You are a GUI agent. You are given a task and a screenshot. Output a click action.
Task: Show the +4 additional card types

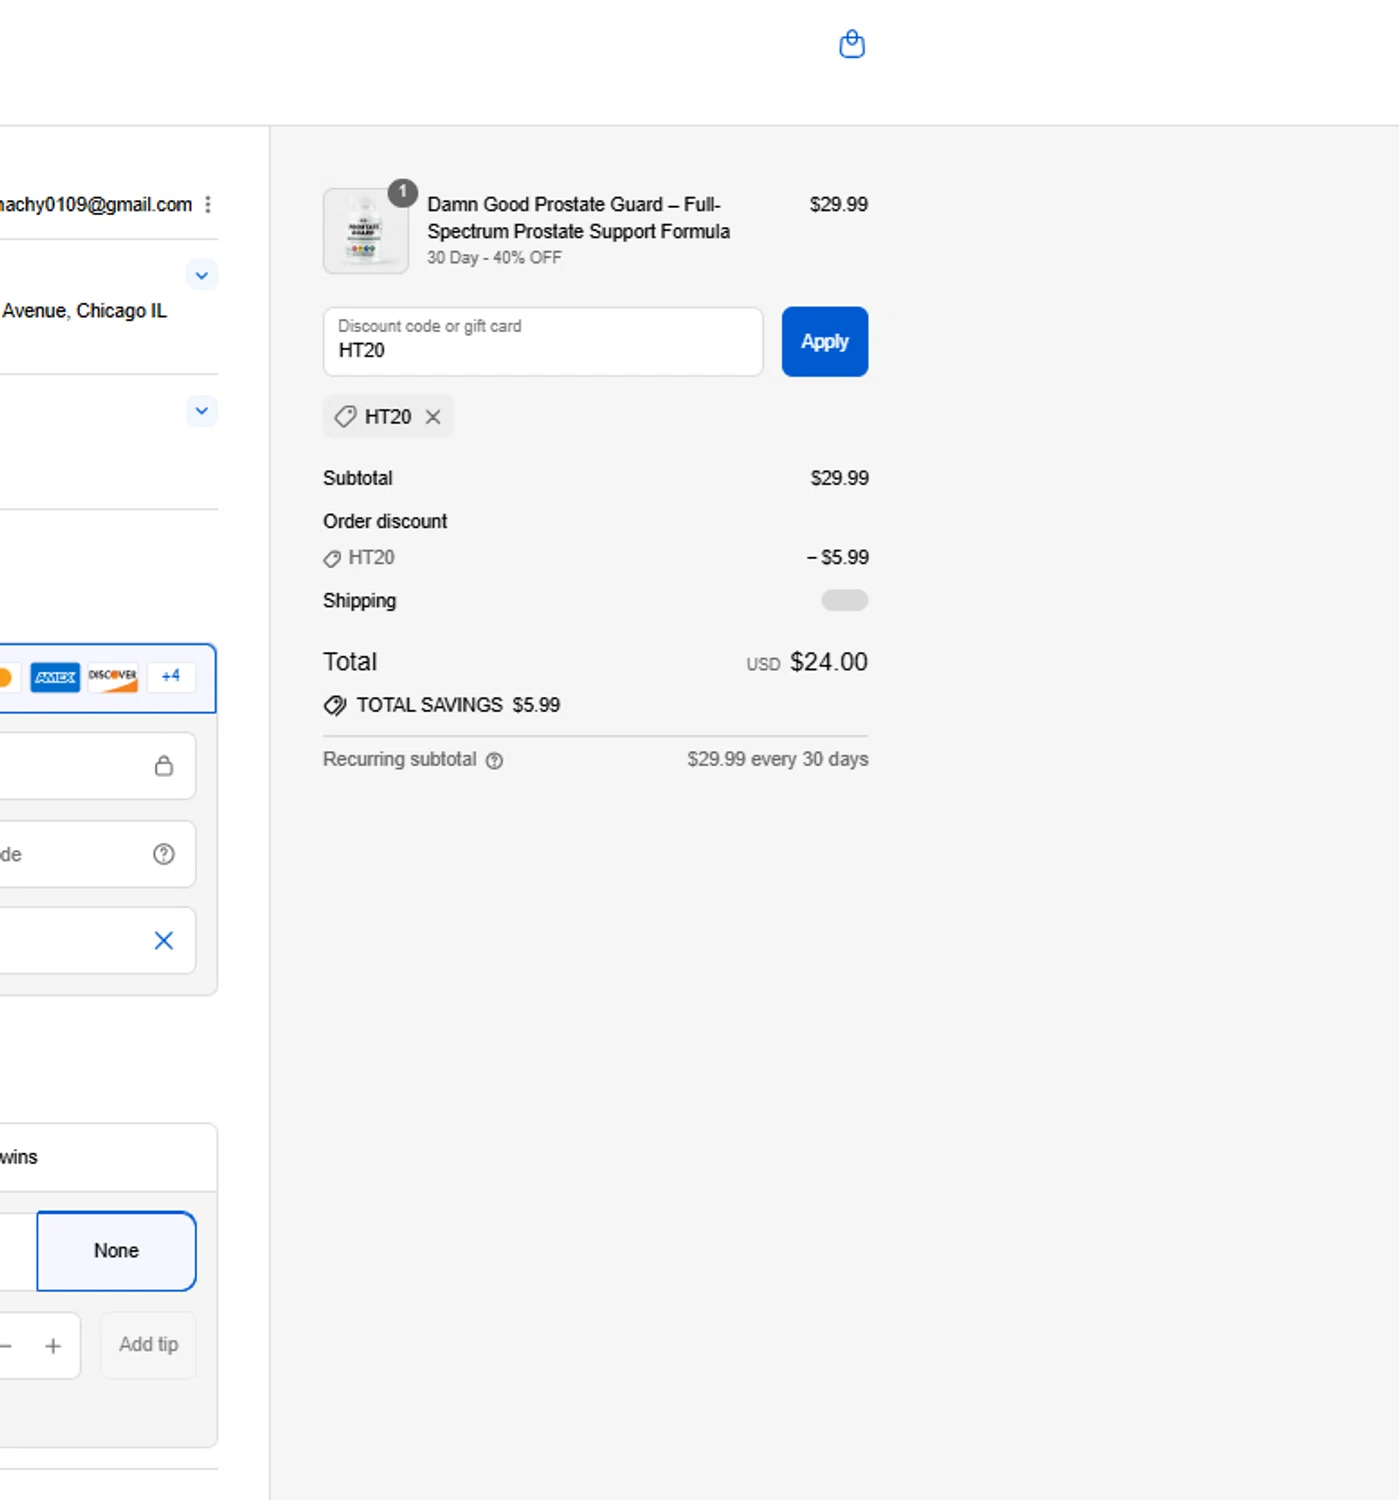[171, 676]
